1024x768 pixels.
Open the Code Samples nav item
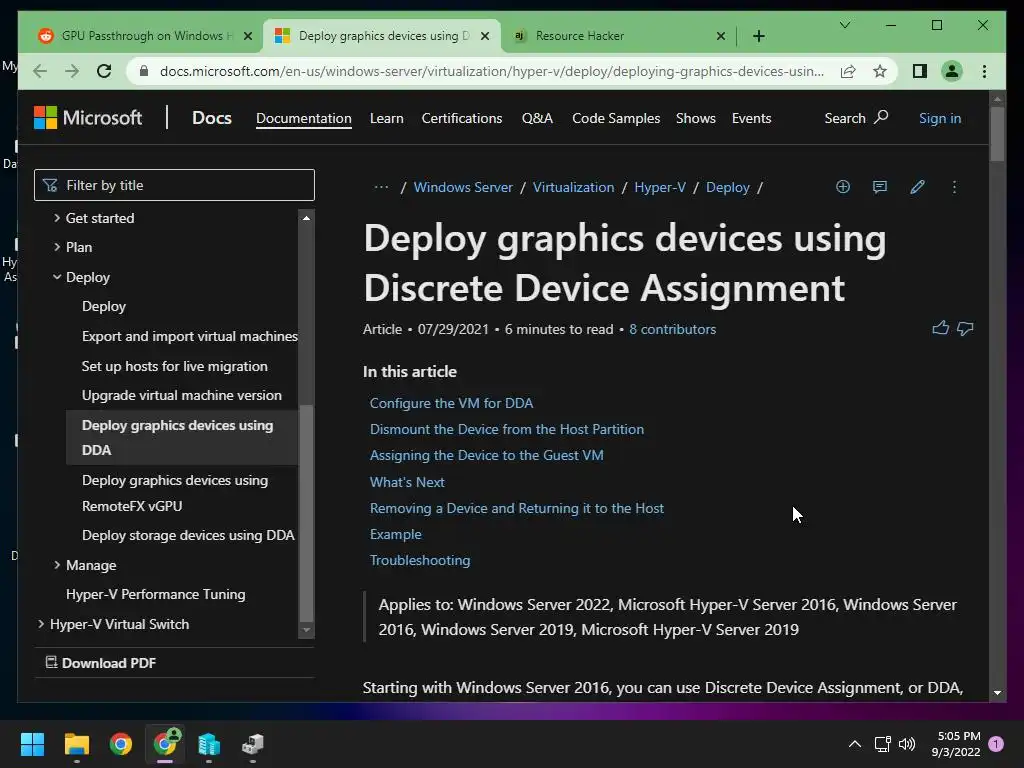tap(616, 118)
